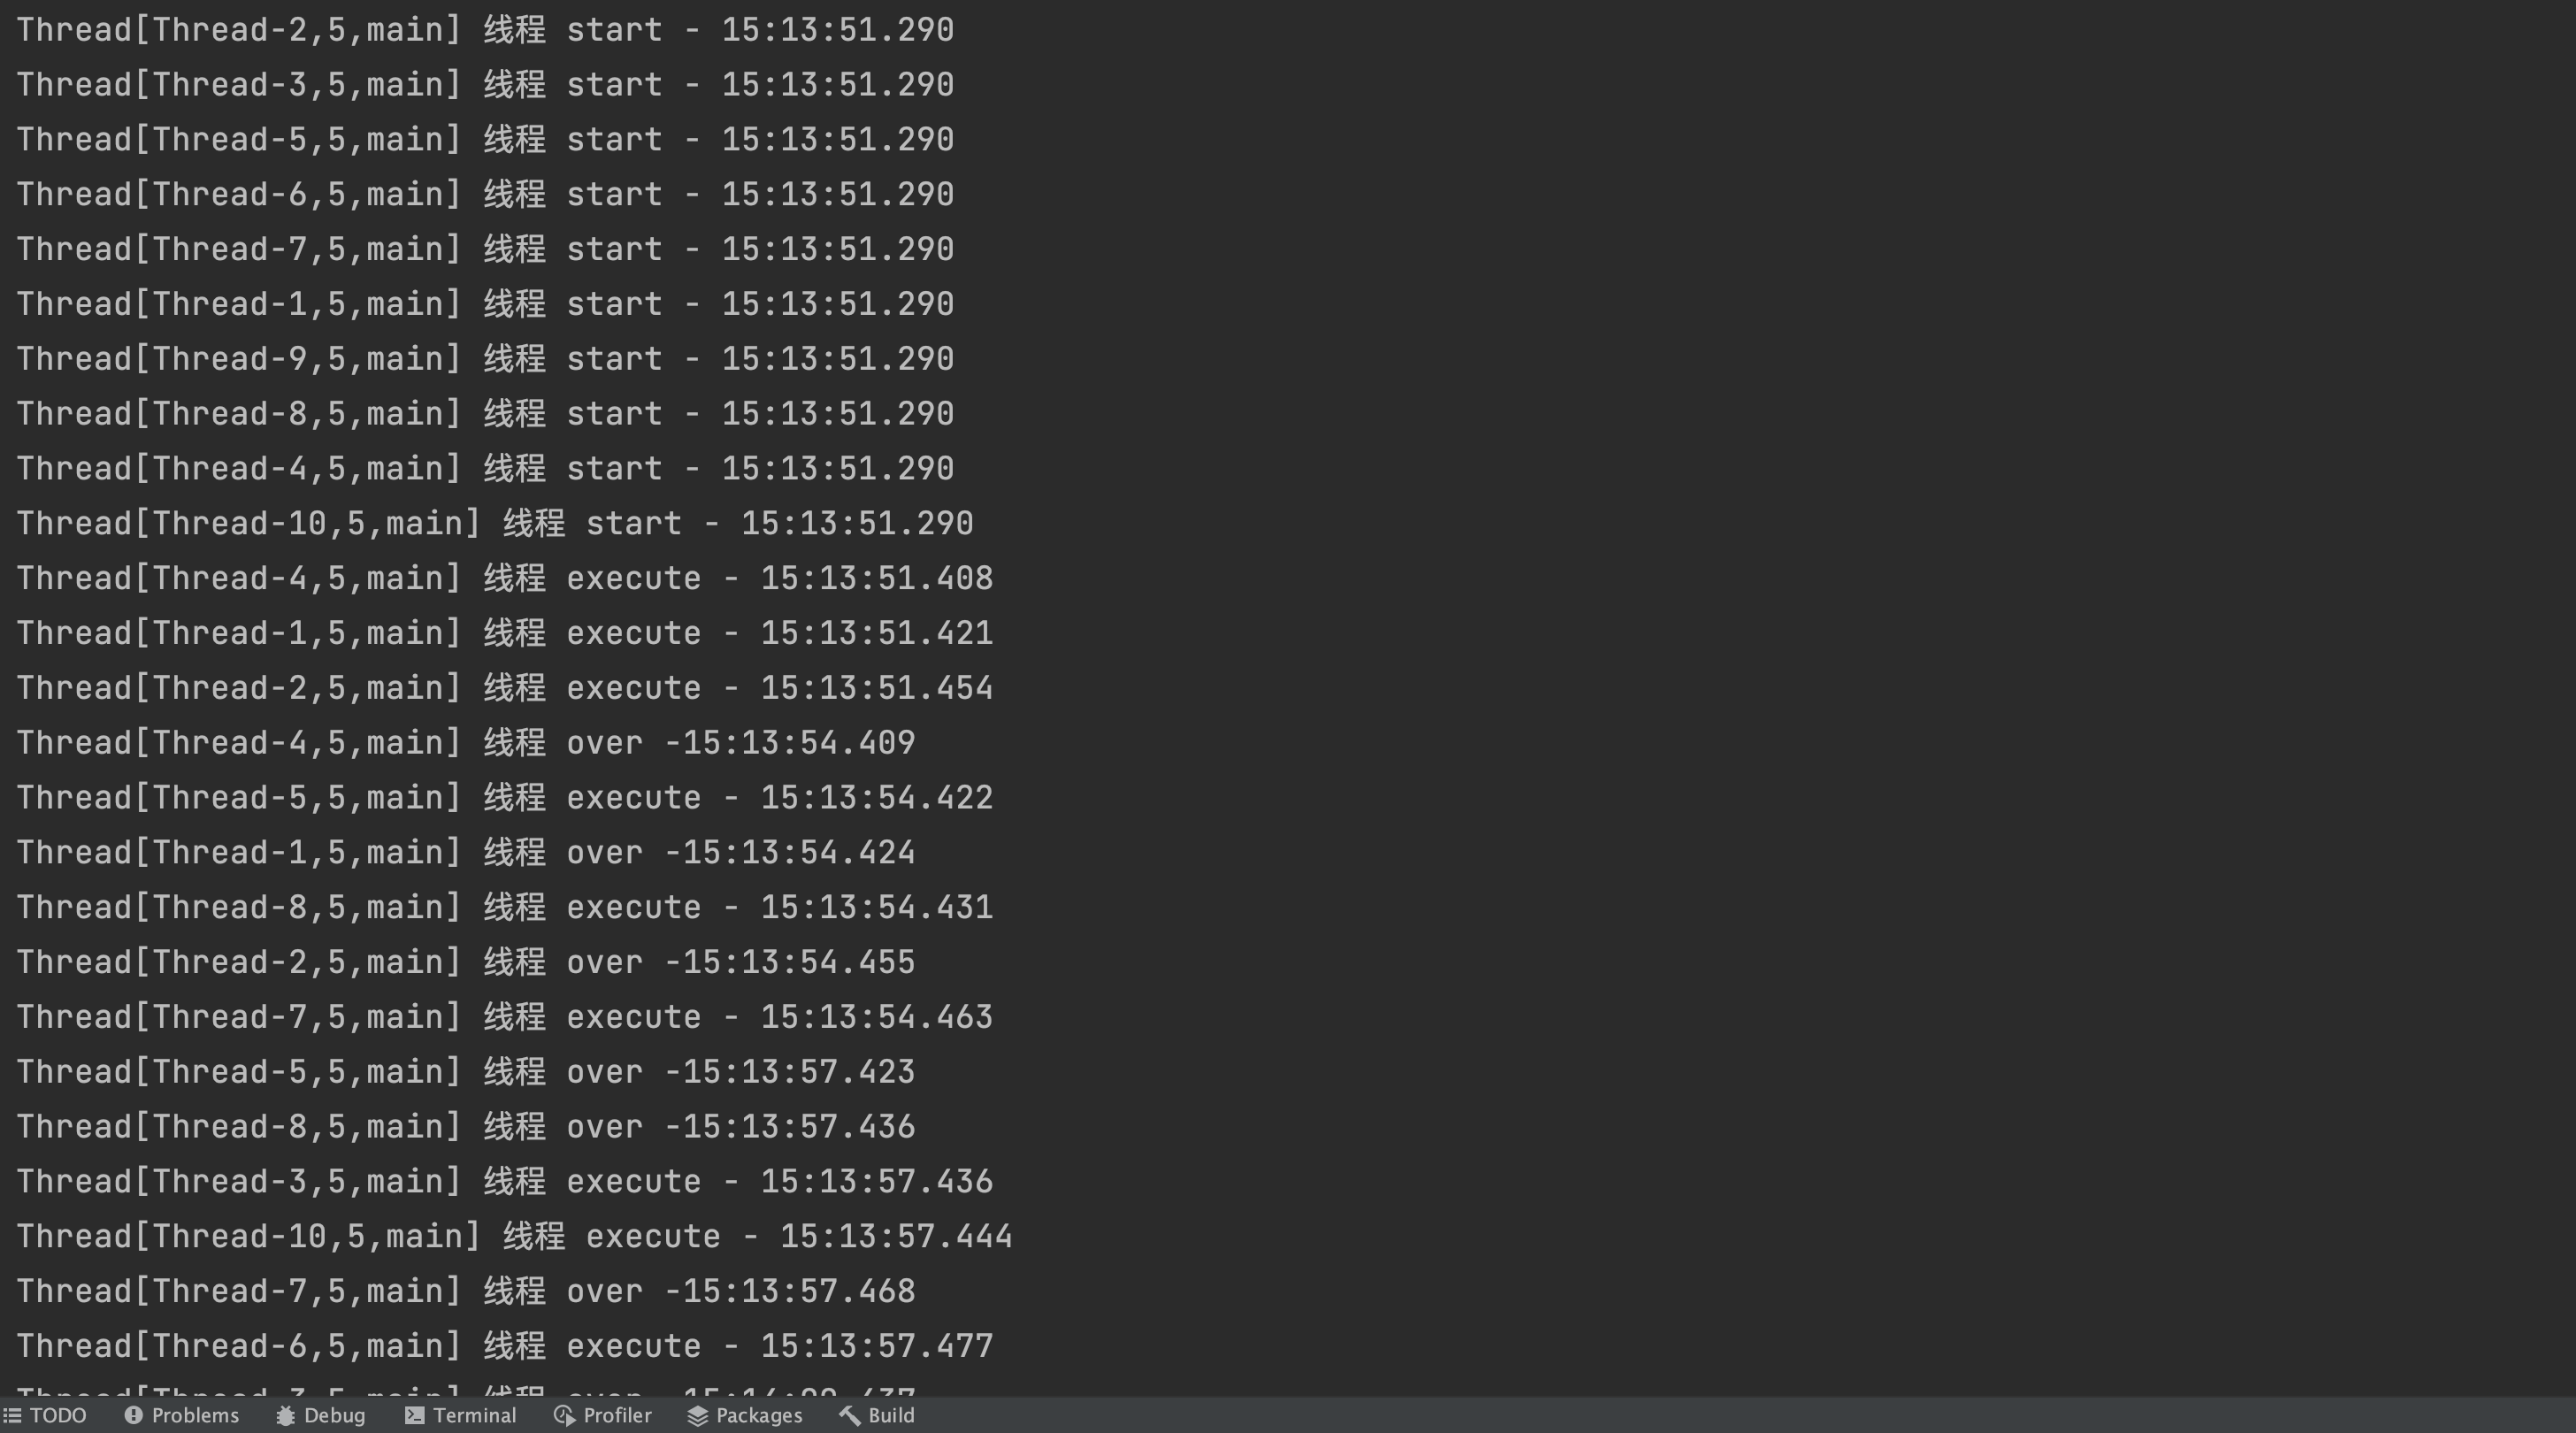Screen dimensions: 2576x1433
Task: Click the Problems warning icon
Action: 133,1416
